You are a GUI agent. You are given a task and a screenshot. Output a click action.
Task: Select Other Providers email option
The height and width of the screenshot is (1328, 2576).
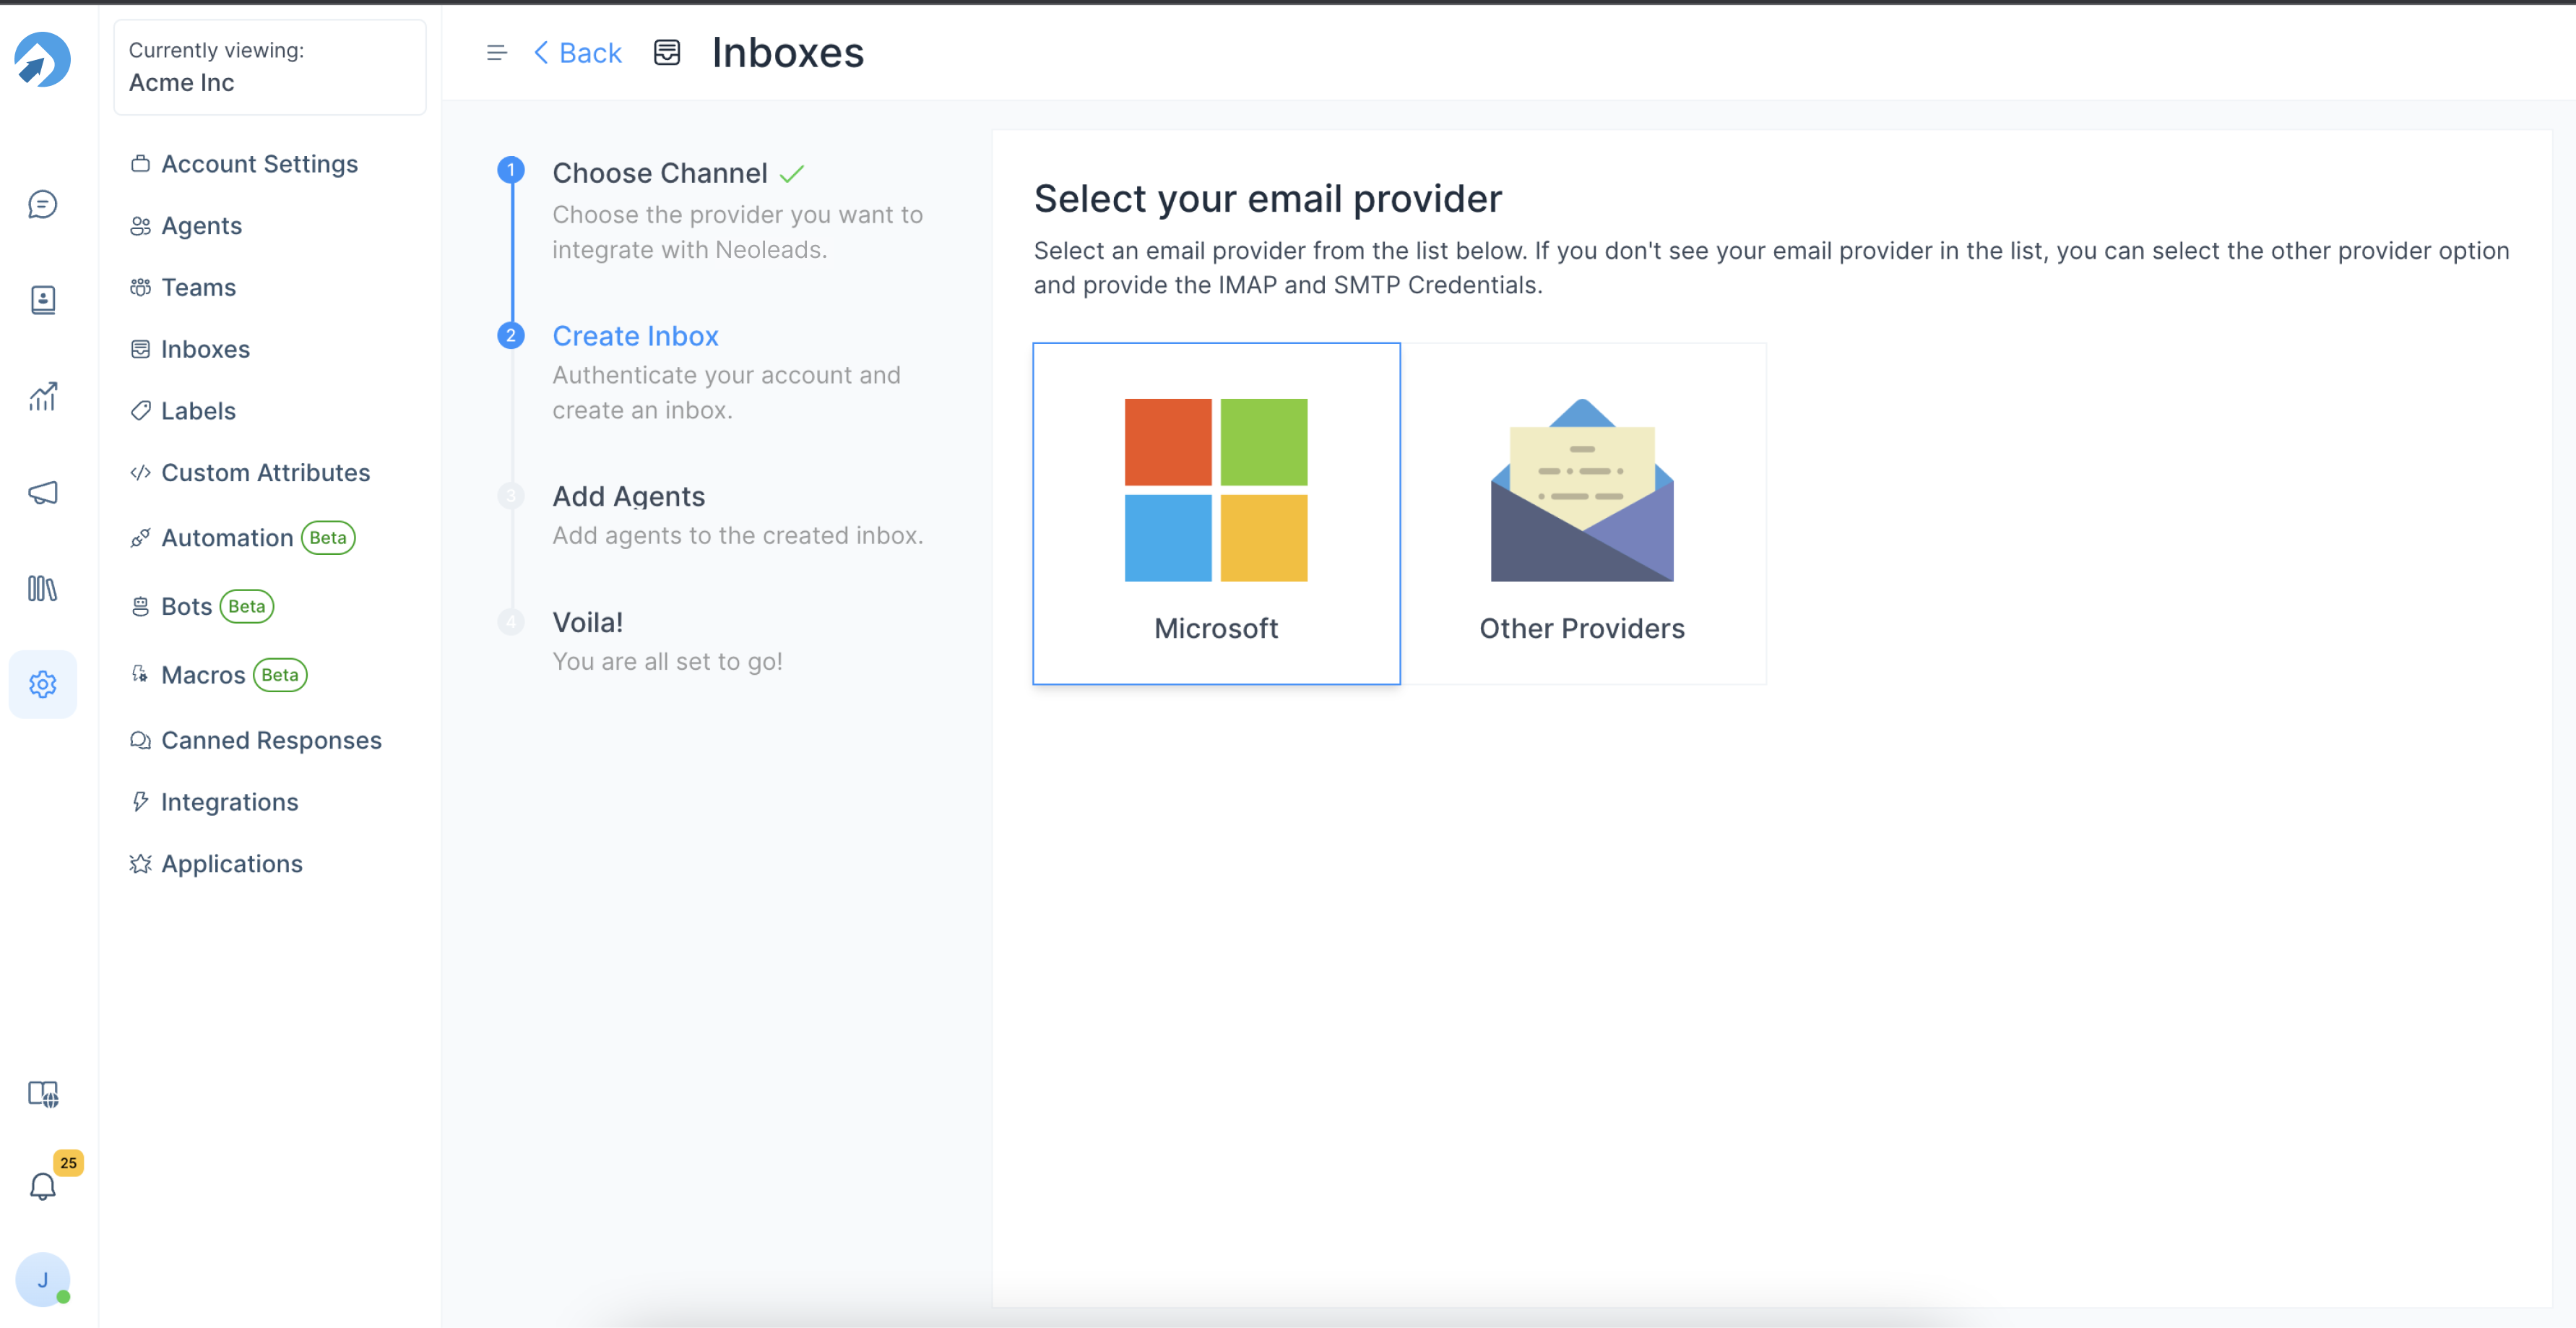point(1581,513)
